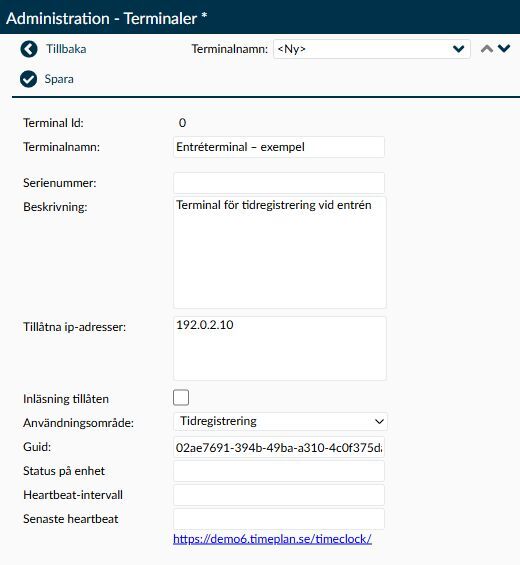
Task: Click the Tillbaka text link
Action: pos(66,49)
